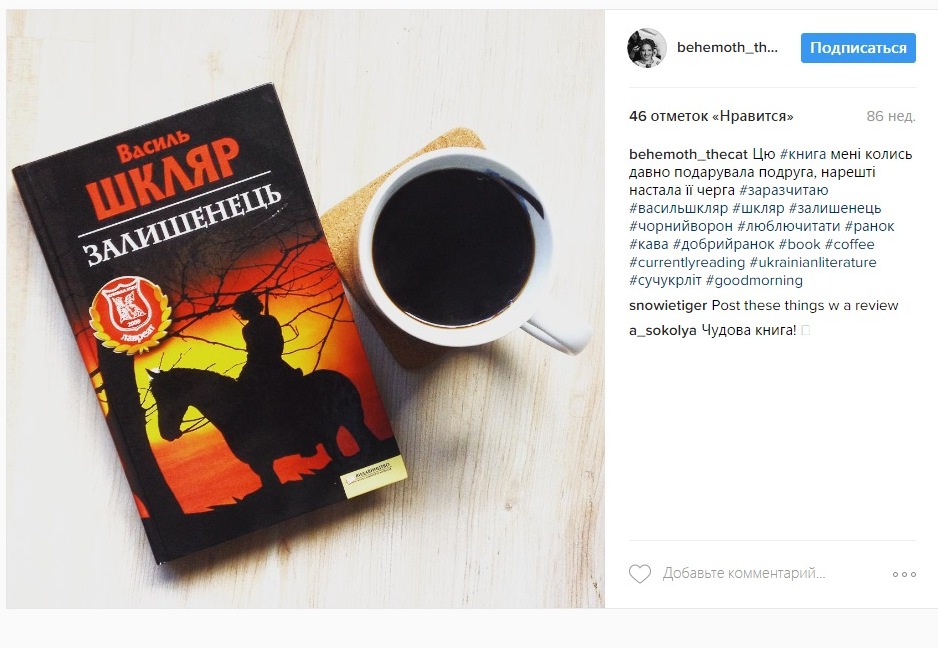Image resolution: width=938 pixels, height=648 pixels.
Task: Click the heart like icon
Action: point(639,574)
